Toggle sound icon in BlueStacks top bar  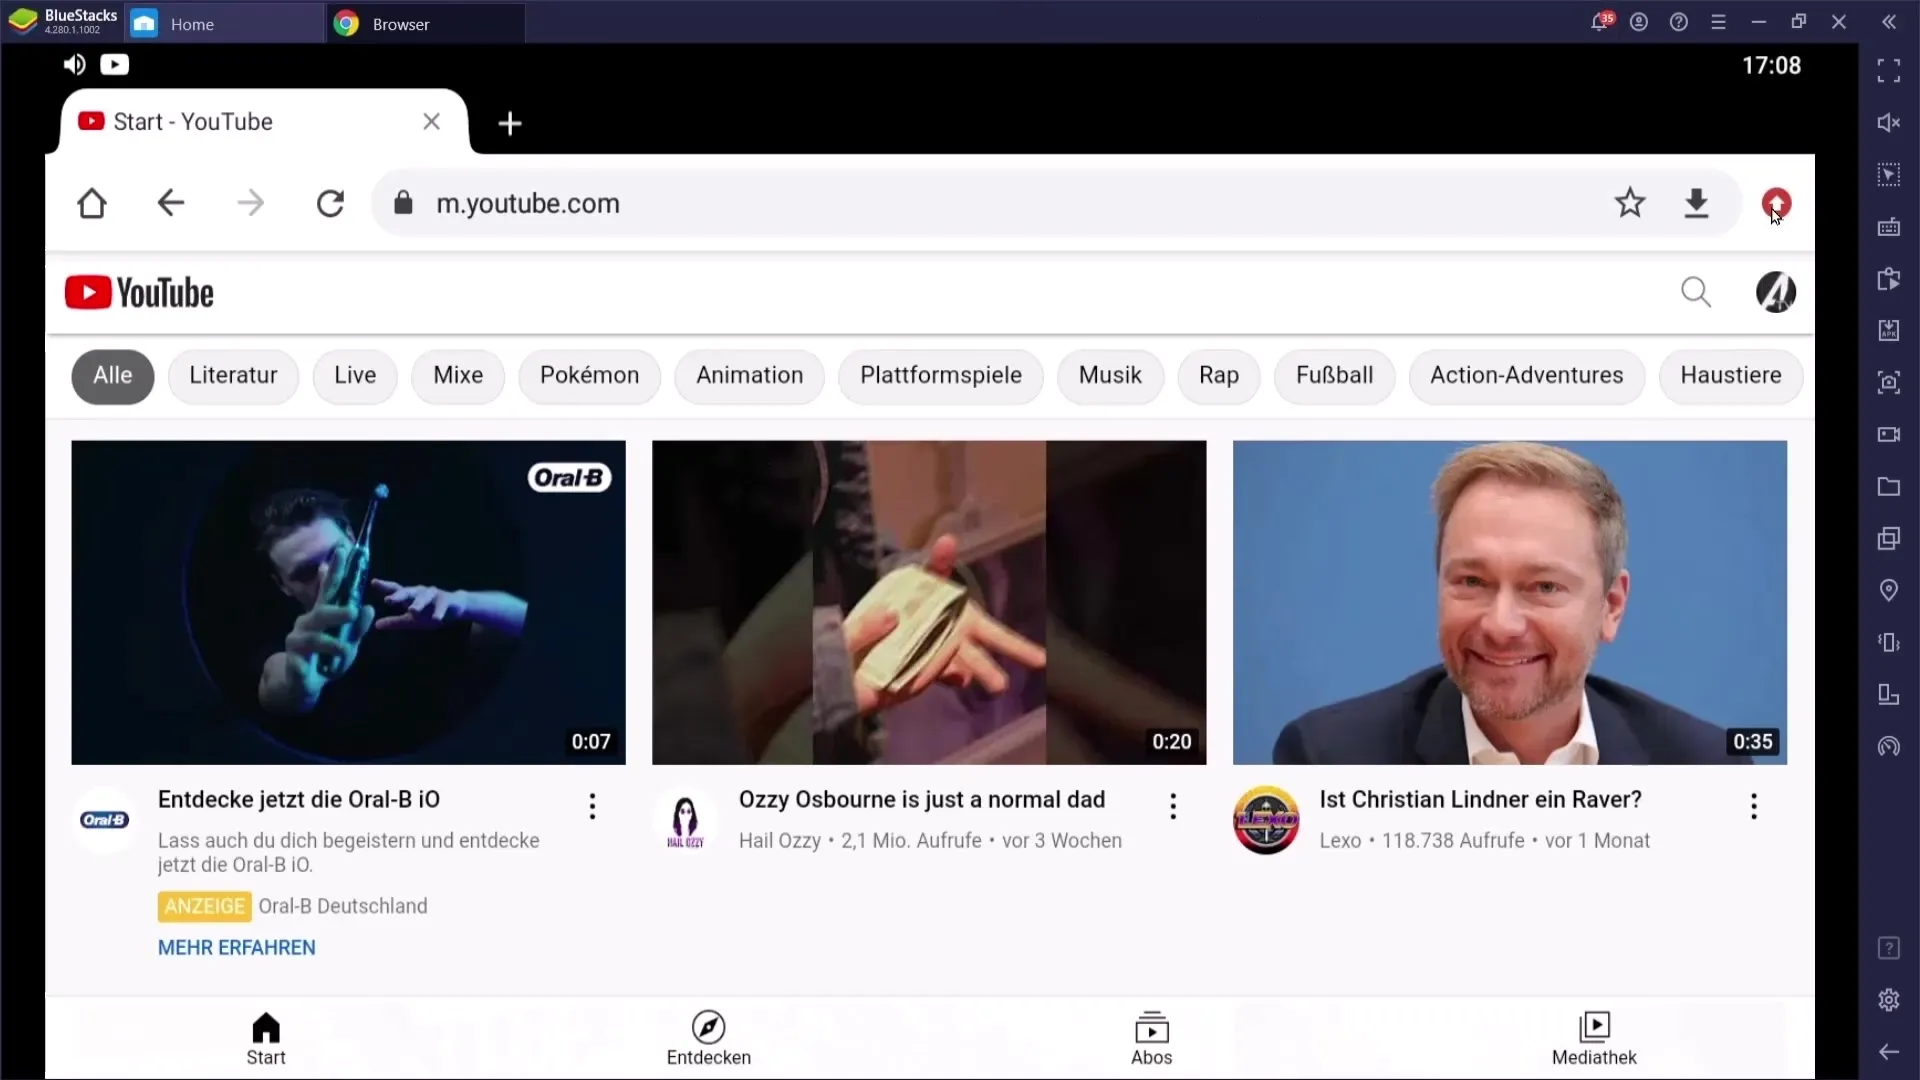tap(74, 63)
